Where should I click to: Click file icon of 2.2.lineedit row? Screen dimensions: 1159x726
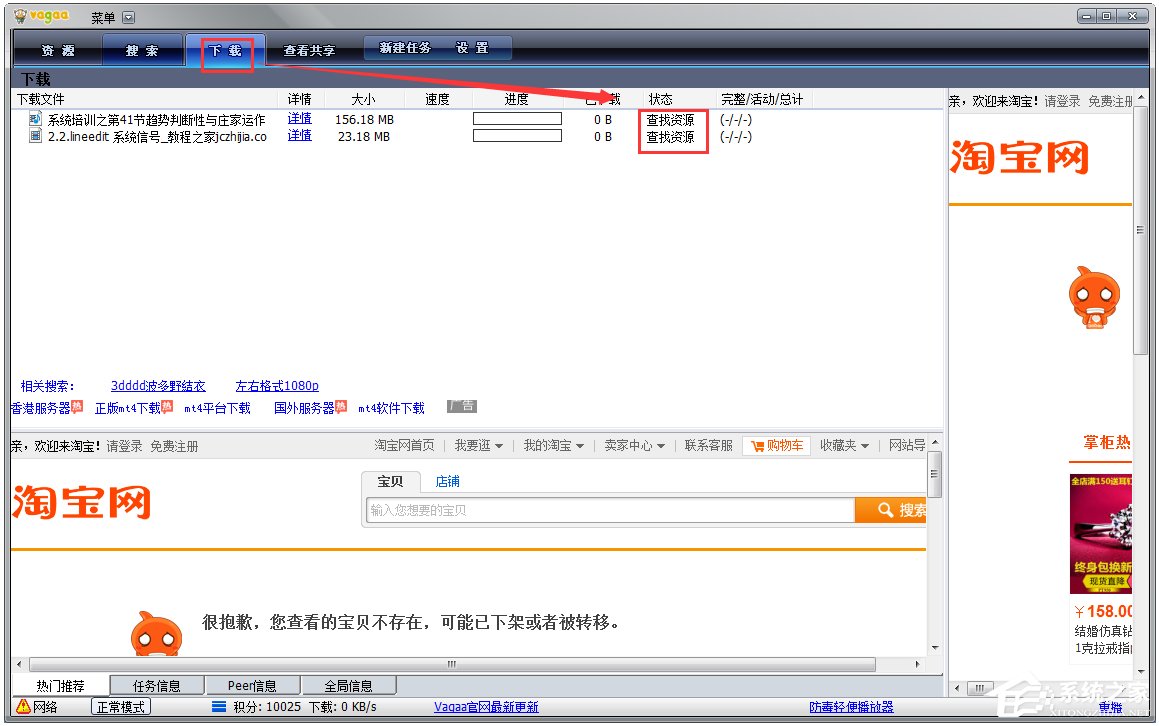(35, 136)
